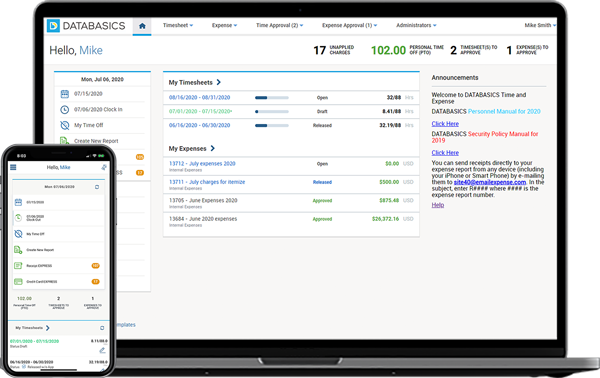The height and width of the screenshot is (378, 600).
Task: Expand the My Timesheets chevron
Action: (x=218, y=82)
